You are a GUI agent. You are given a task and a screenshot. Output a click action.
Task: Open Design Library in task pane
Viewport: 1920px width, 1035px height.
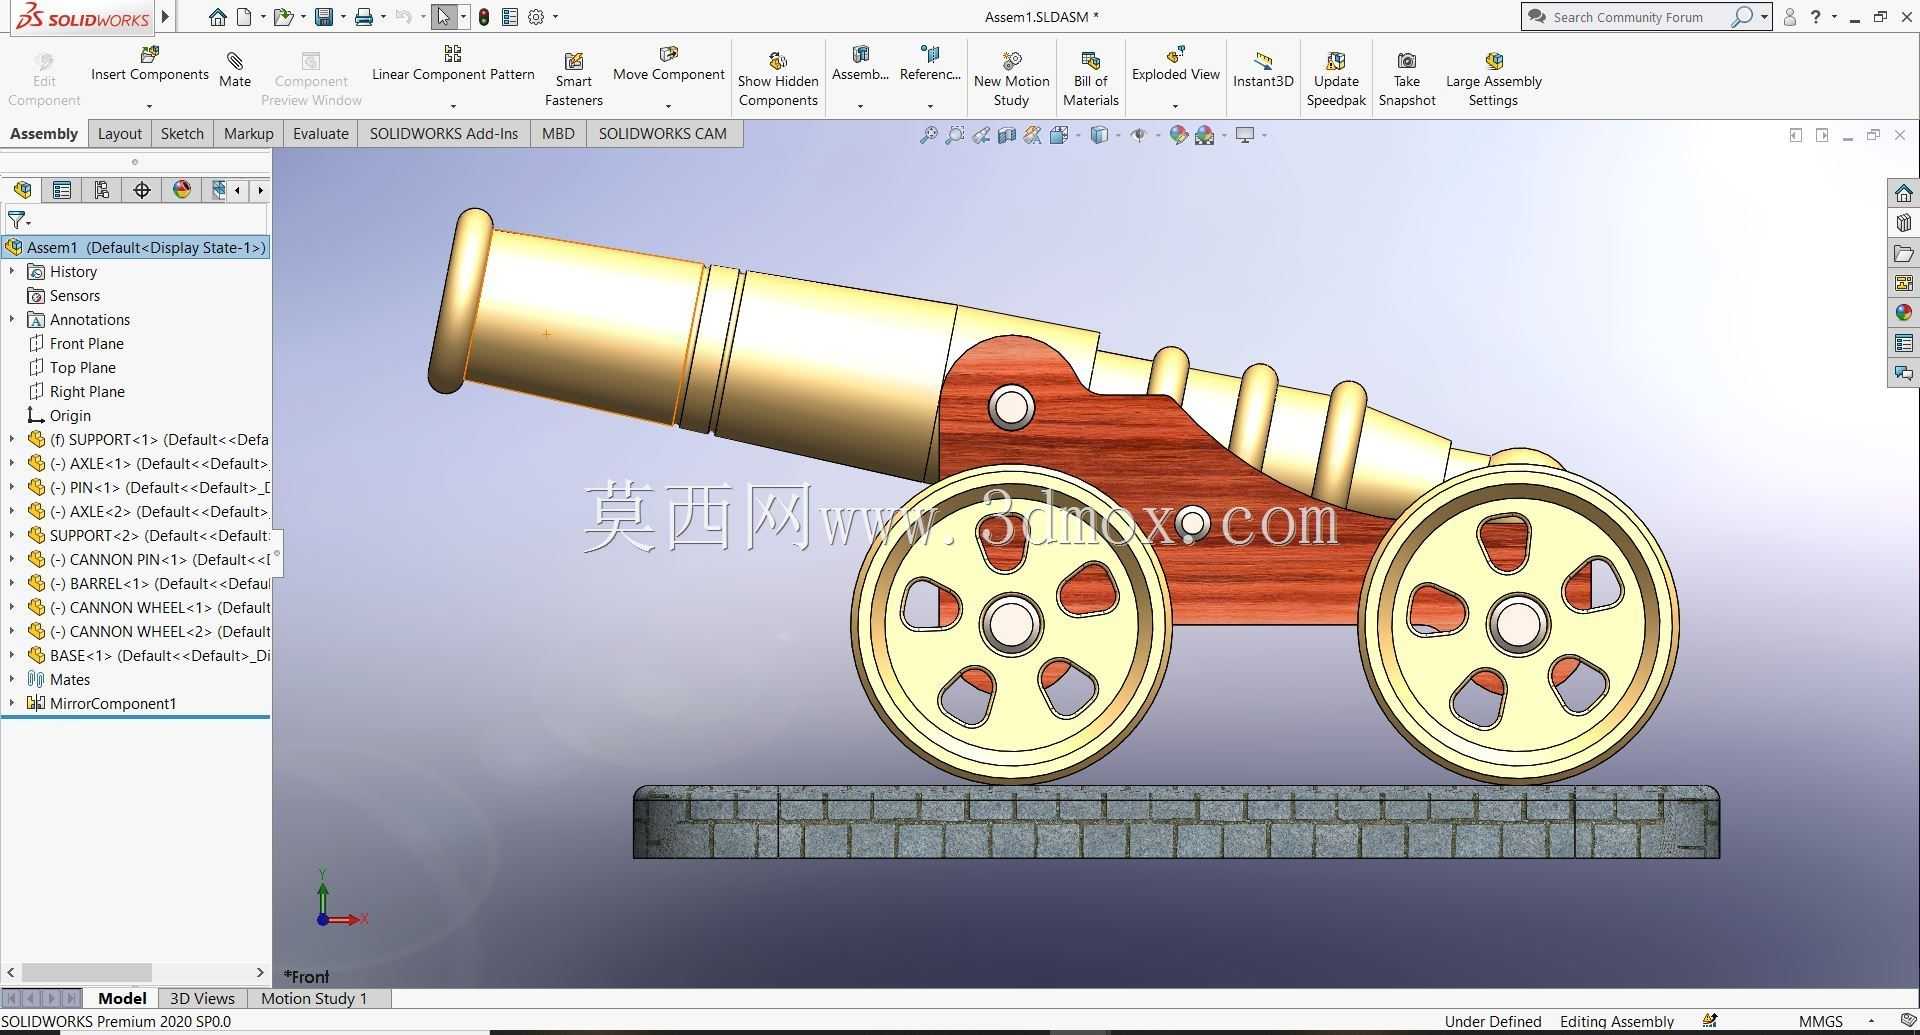1903,223
